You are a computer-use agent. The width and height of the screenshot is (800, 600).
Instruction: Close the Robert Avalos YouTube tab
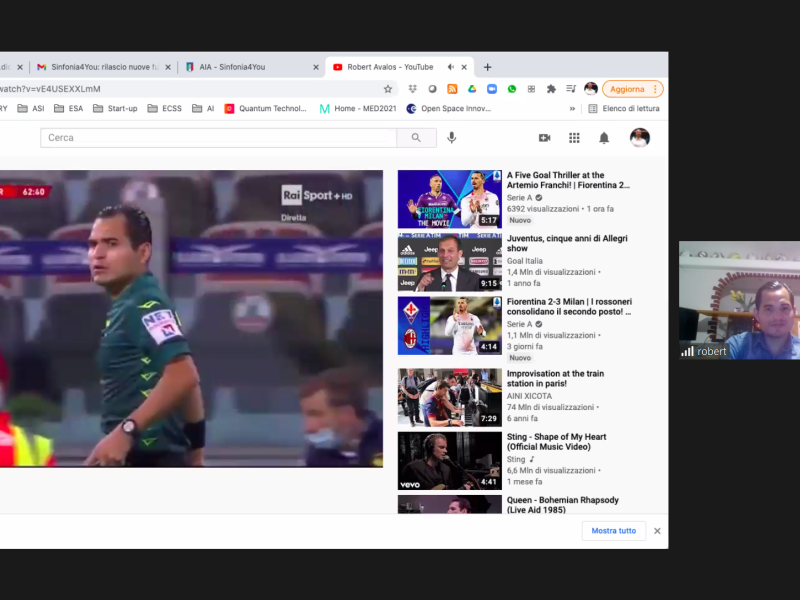(x=464, y=67)
